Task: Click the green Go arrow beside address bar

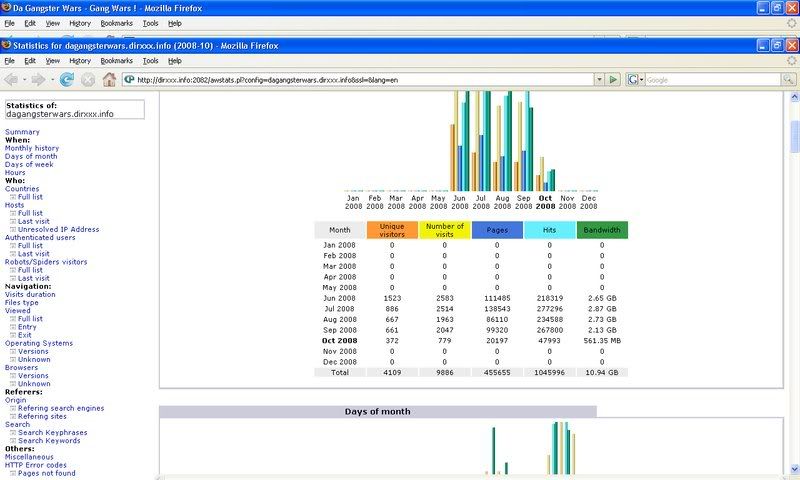Action: point(613,79)
